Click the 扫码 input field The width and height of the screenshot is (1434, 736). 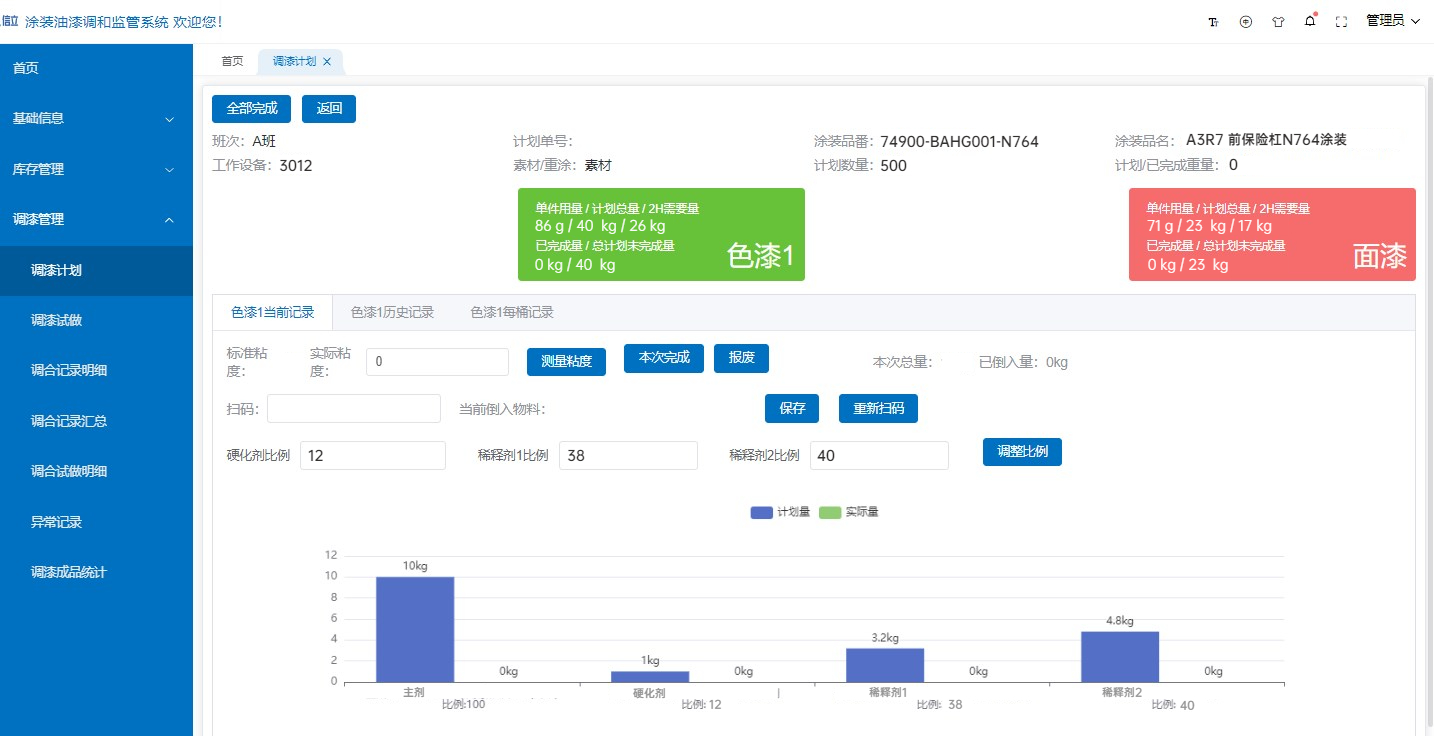point(353,408)
